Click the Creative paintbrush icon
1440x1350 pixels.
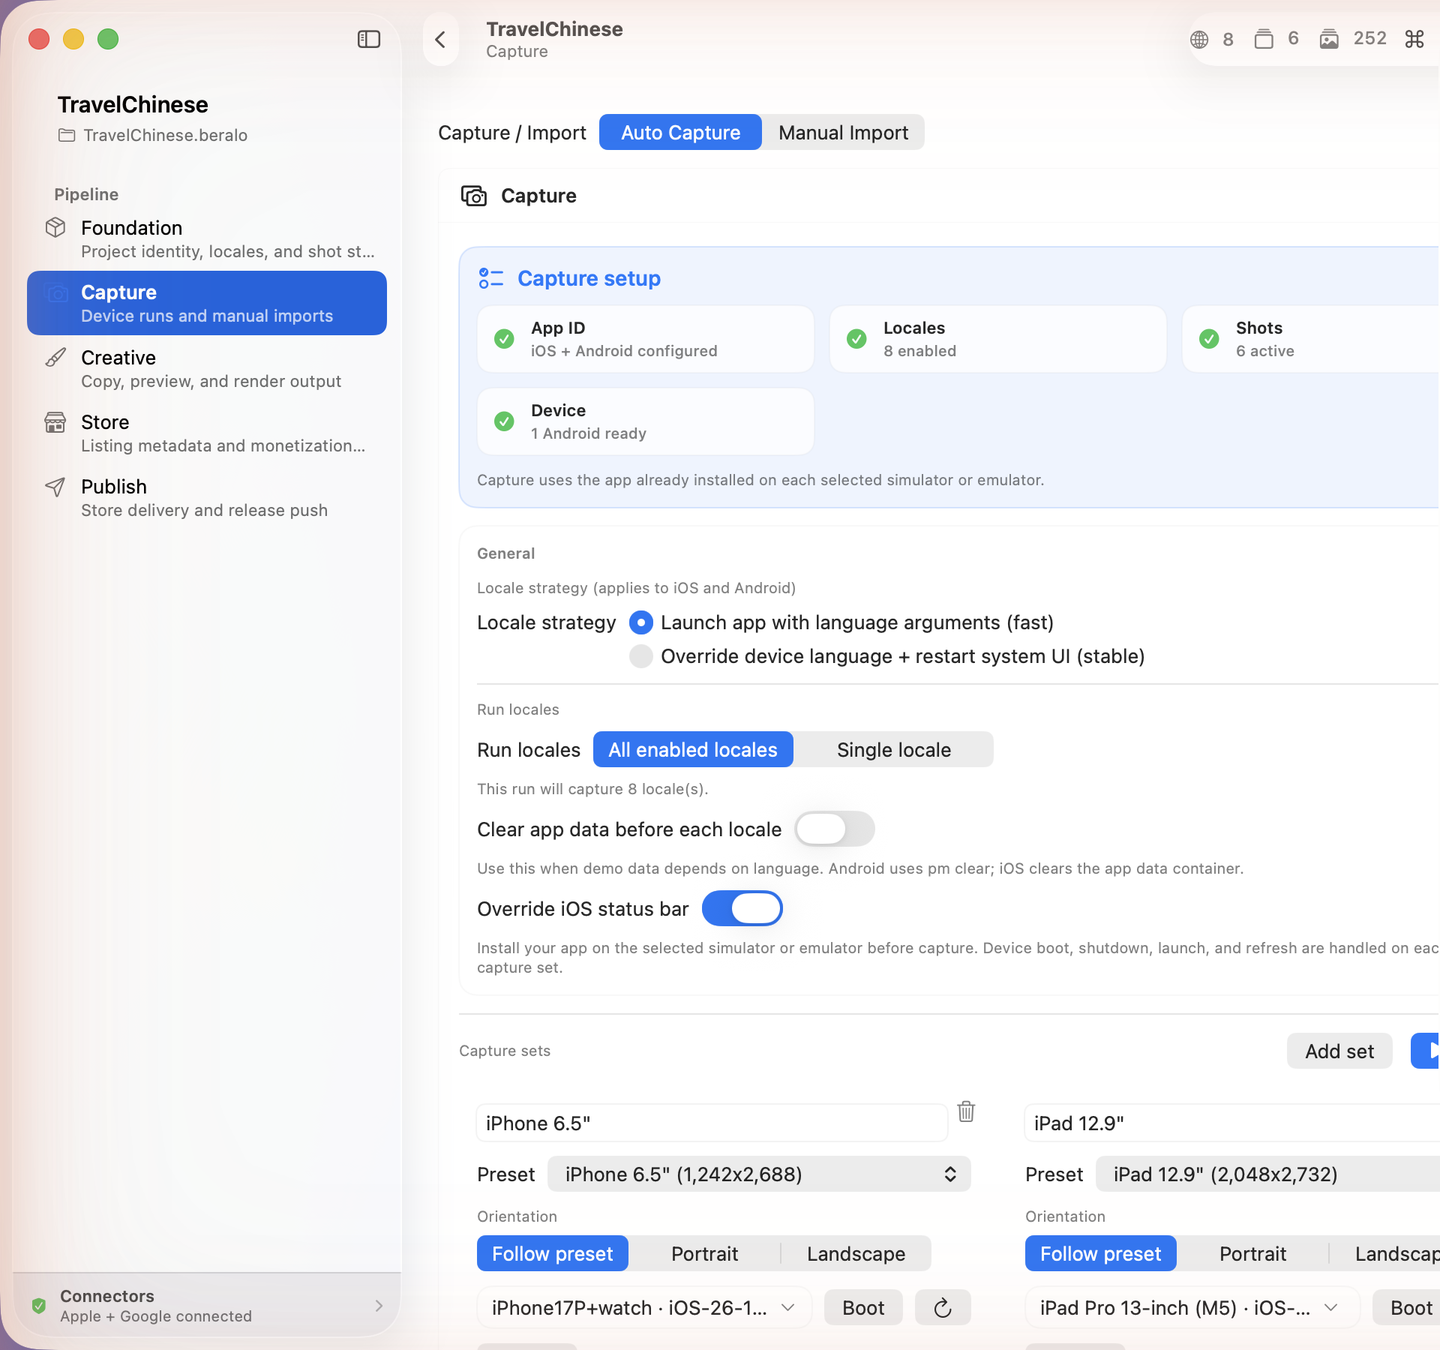(x=56, y=358)
